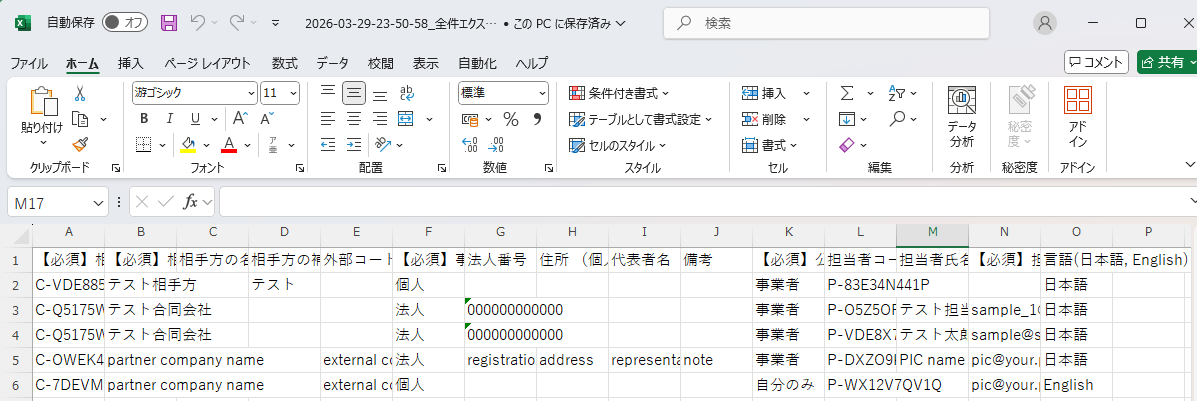Click the AutoSum sigma icon
Screen dimensions: 1197x401
(x=847, y=93)
